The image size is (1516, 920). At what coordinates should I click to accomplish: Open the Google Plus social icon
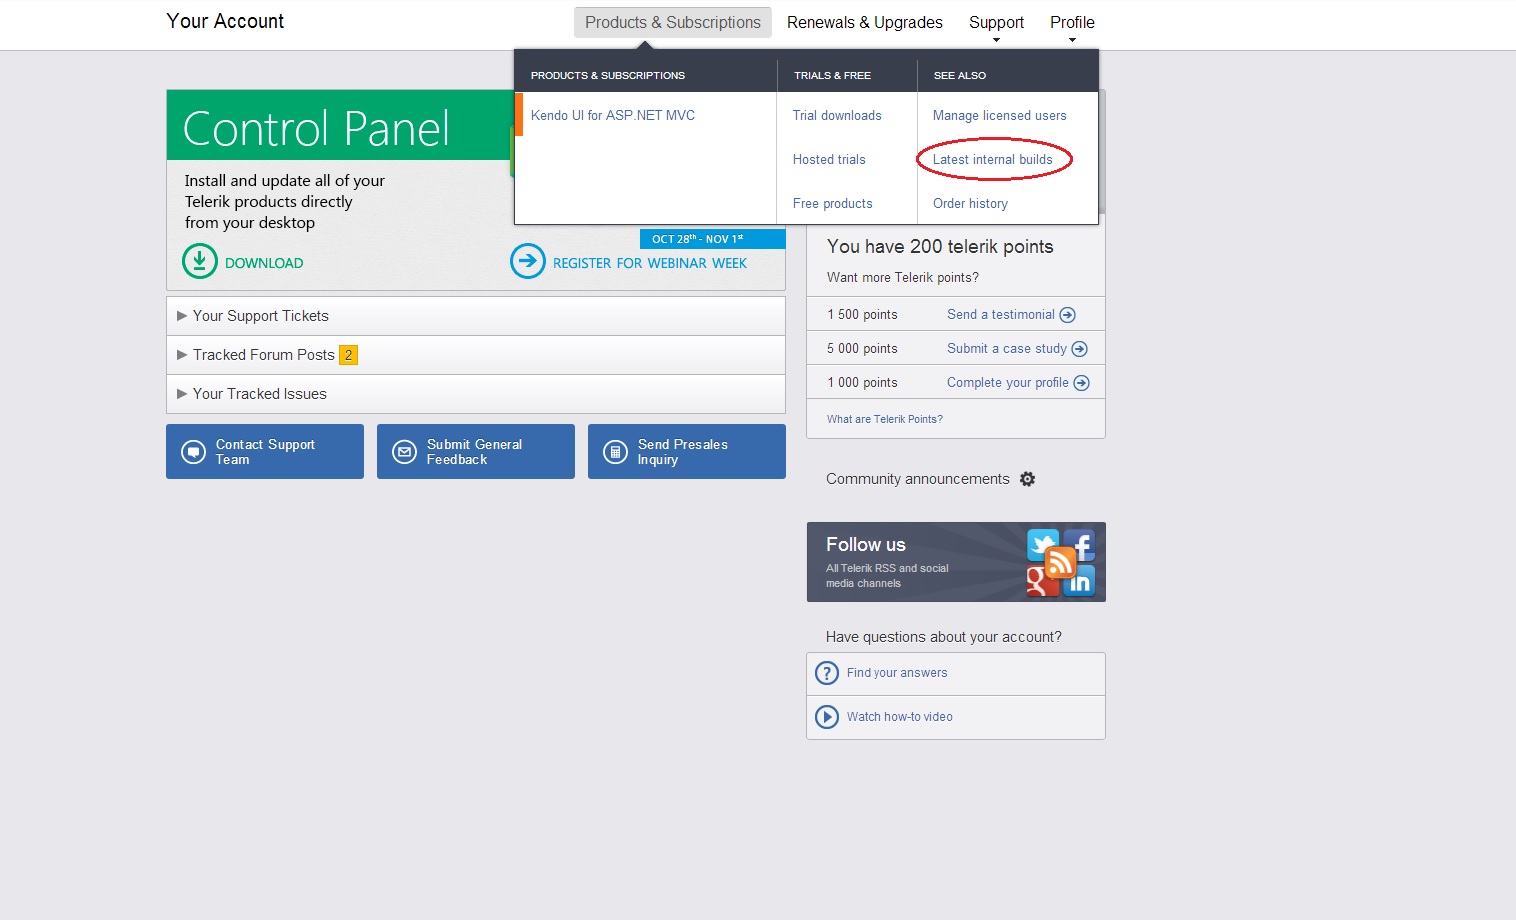pyautogui.click(x=1040, y=581)
